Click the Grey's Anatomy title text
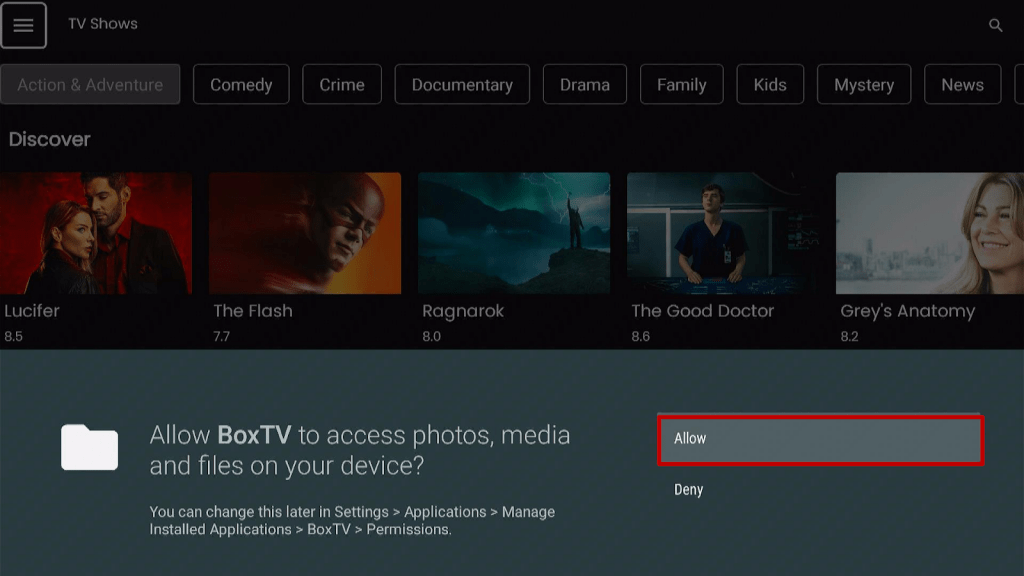 [x=908, y=312]
